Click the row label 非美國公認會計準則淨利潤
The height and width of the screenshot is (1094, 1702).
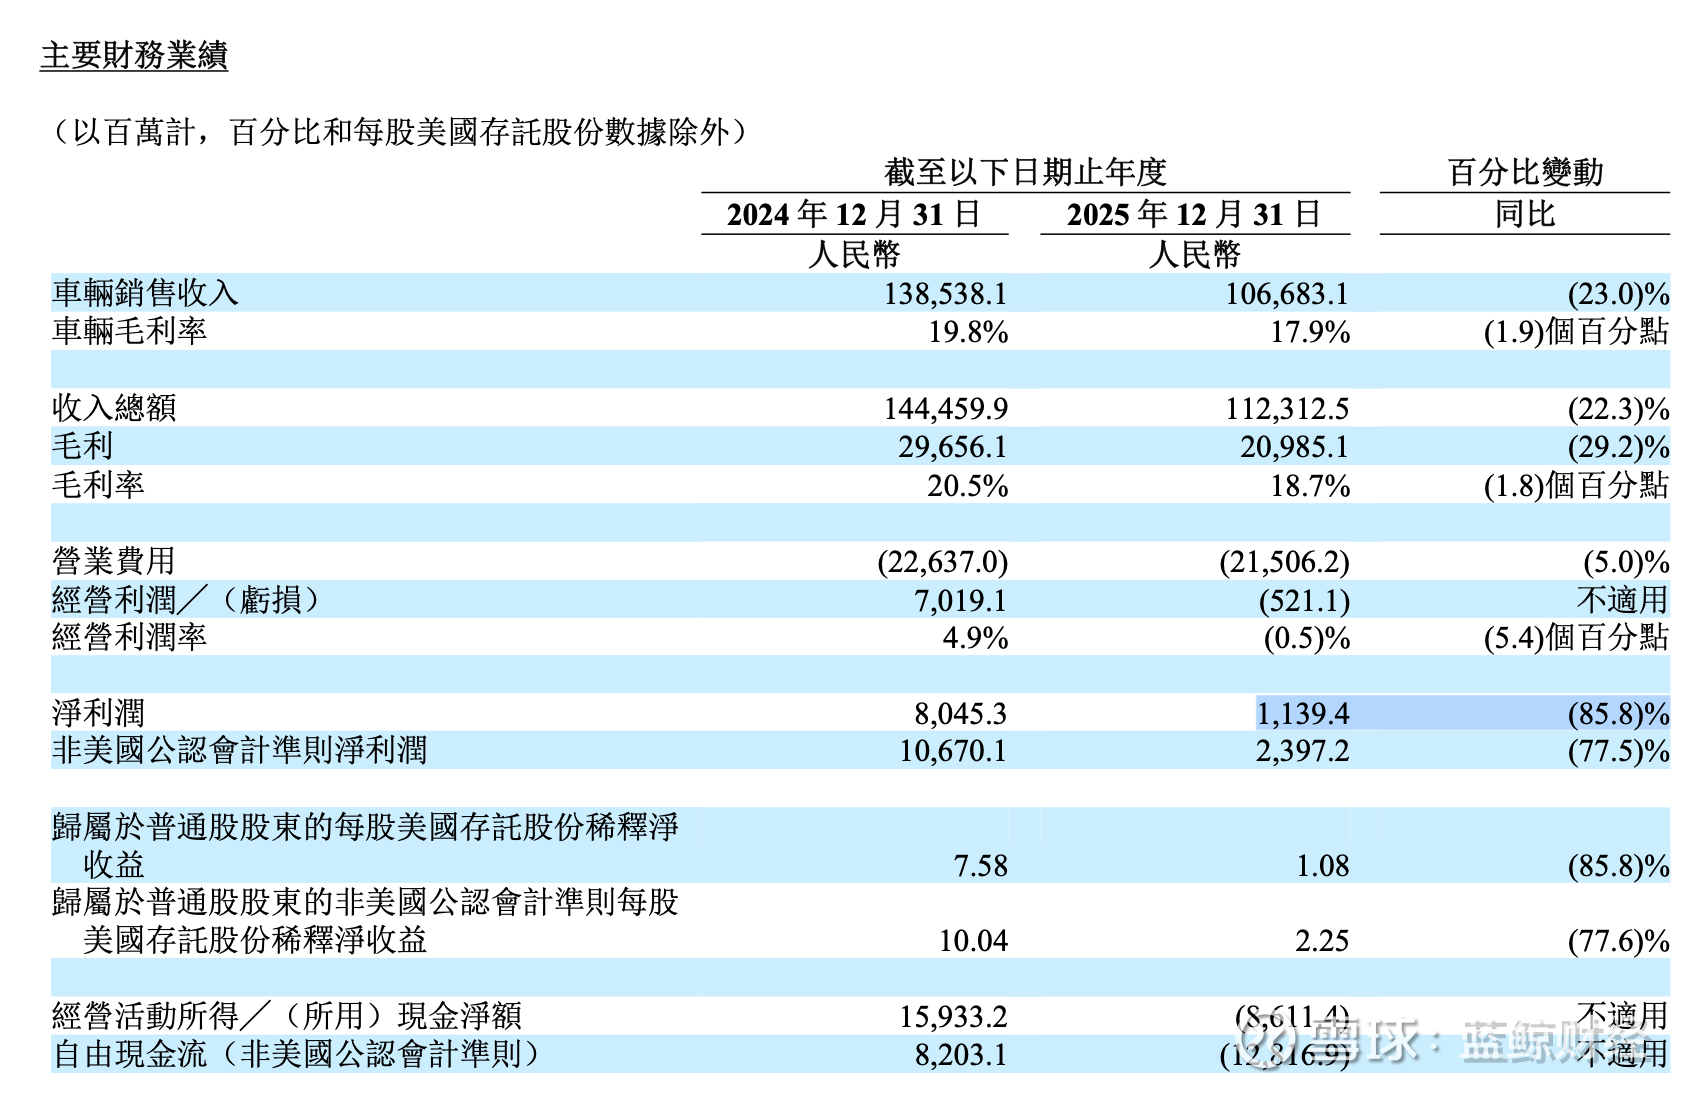click(x=240, y=750)
